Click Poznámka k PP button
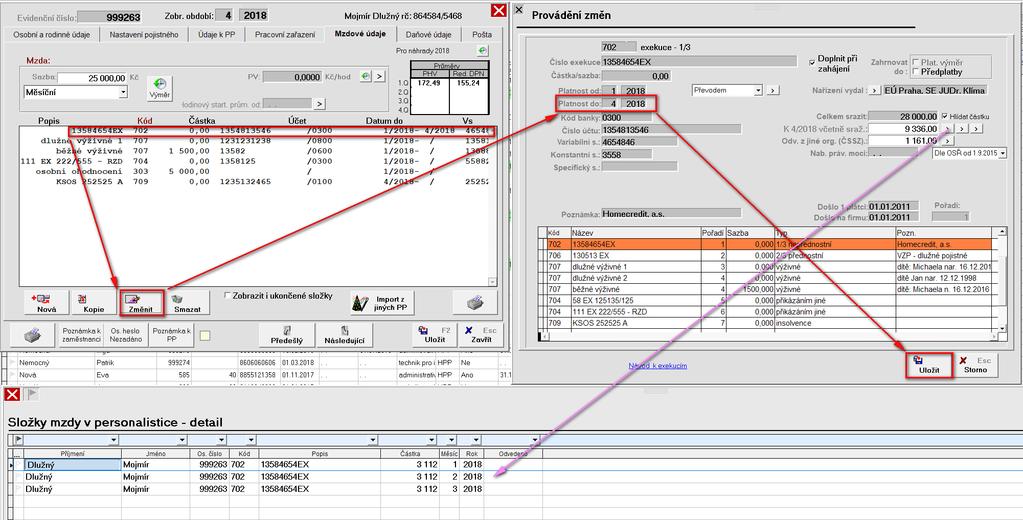 (171, 335)
